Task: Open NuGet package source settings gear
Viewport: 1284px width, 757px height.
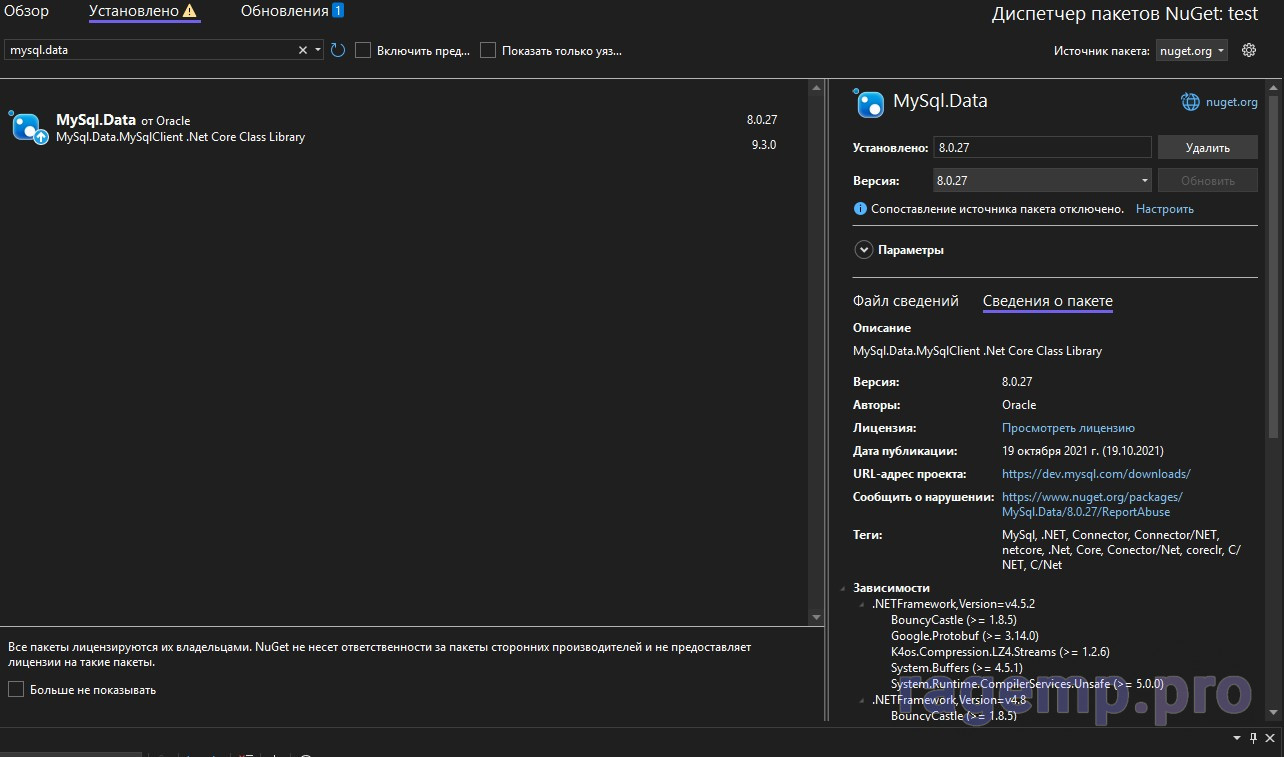Action: tap(1249, 50)
